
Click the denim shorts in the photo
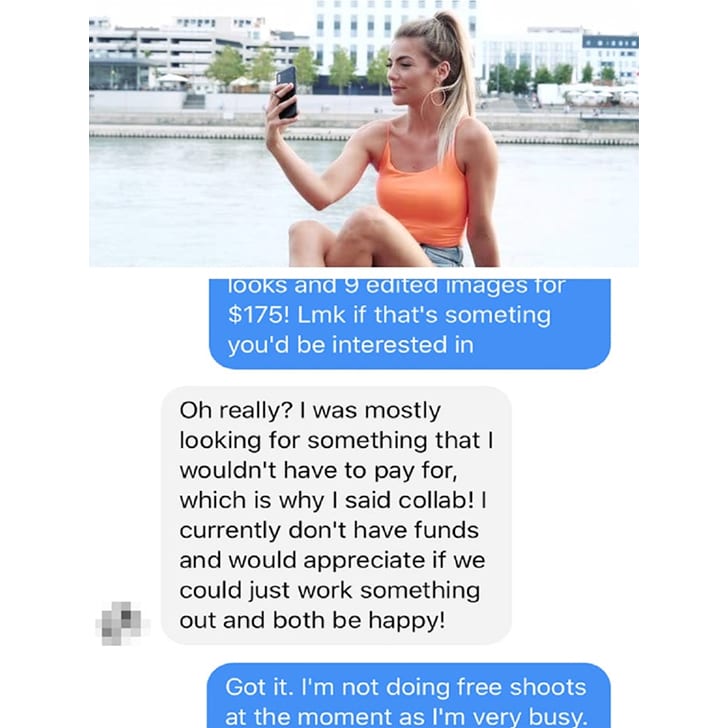444,256
